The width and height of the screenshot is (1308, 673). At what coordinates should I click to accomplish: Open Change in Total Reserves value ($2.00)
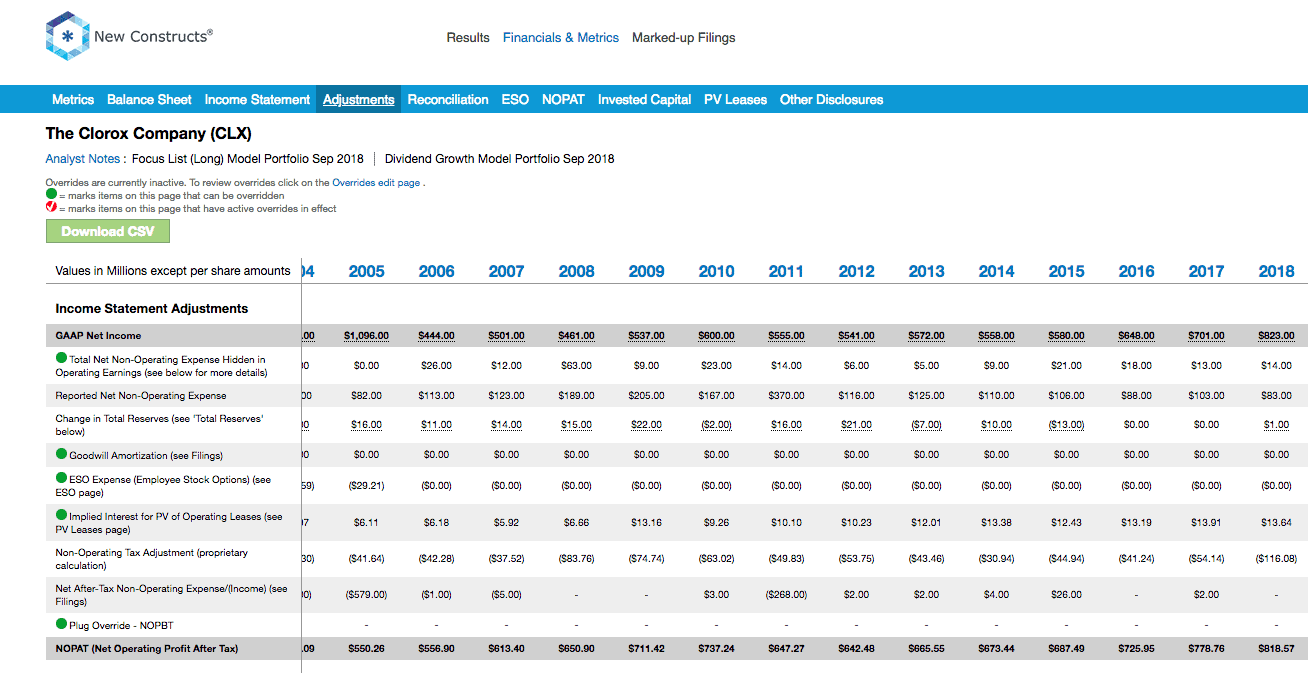pos(716,425)
